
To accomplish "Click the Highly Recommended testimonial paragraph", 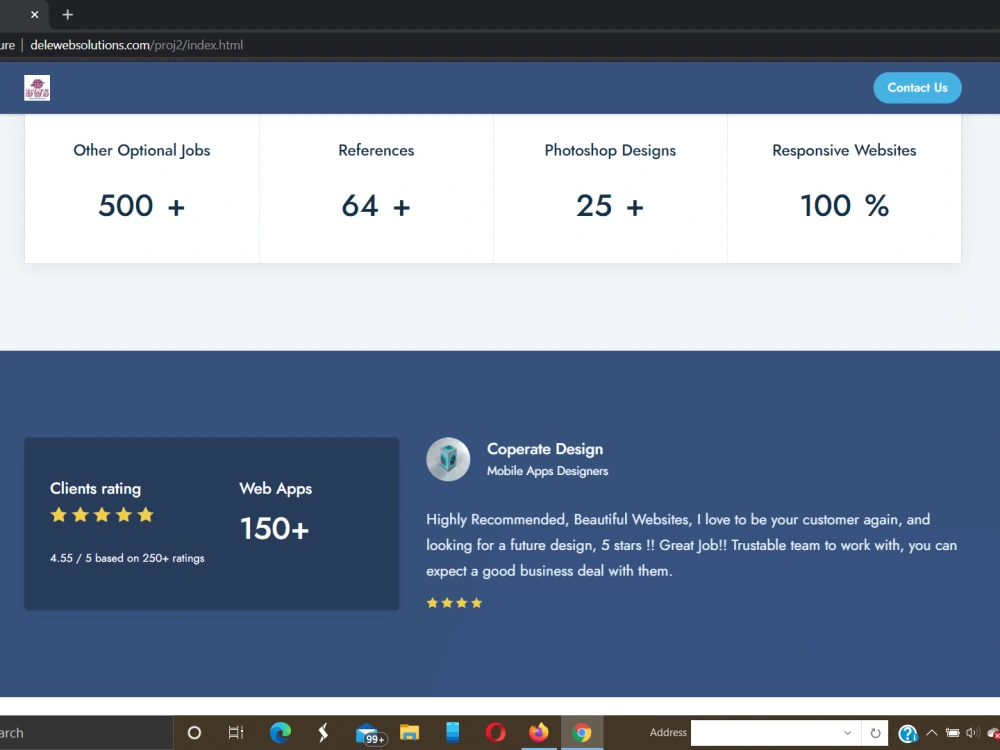I will 691,545.
